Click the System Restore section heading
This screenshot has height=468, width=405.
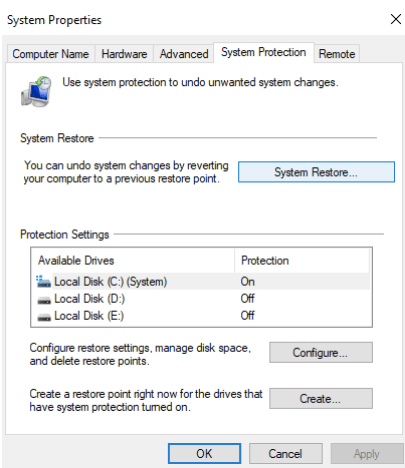coord(57,138)
